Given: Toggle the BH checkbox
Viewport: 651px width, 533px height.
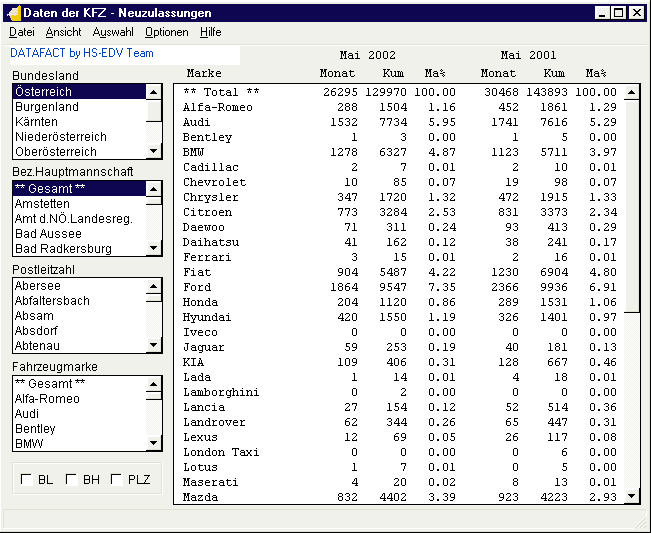Looking at the screenshot, I should pos(71,480).
